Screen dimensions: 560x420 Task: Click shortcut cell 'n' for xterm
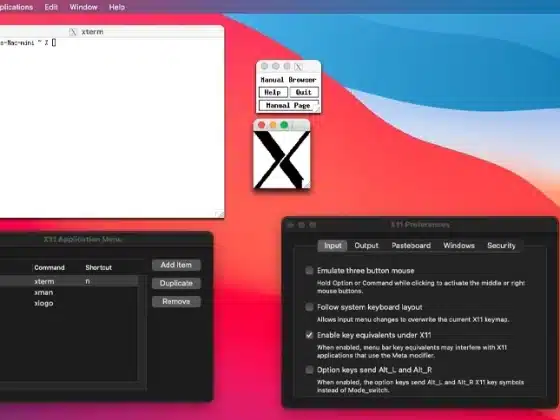(x=88, y=281)
